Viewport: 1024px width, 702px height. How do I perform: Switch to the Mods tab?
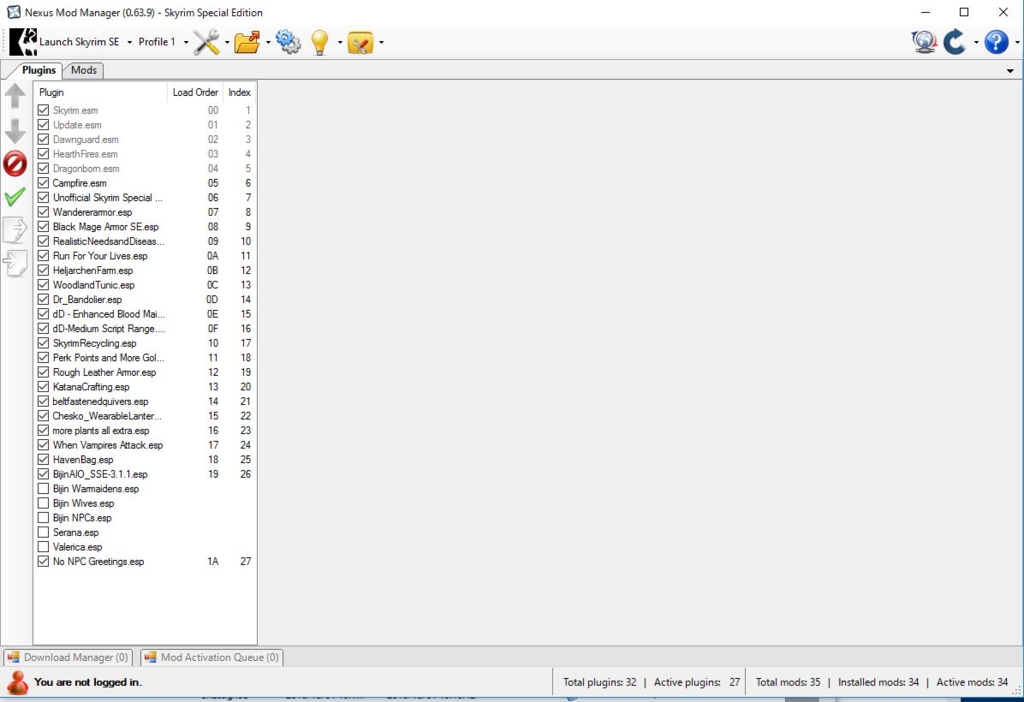click(x=84, y=70)
